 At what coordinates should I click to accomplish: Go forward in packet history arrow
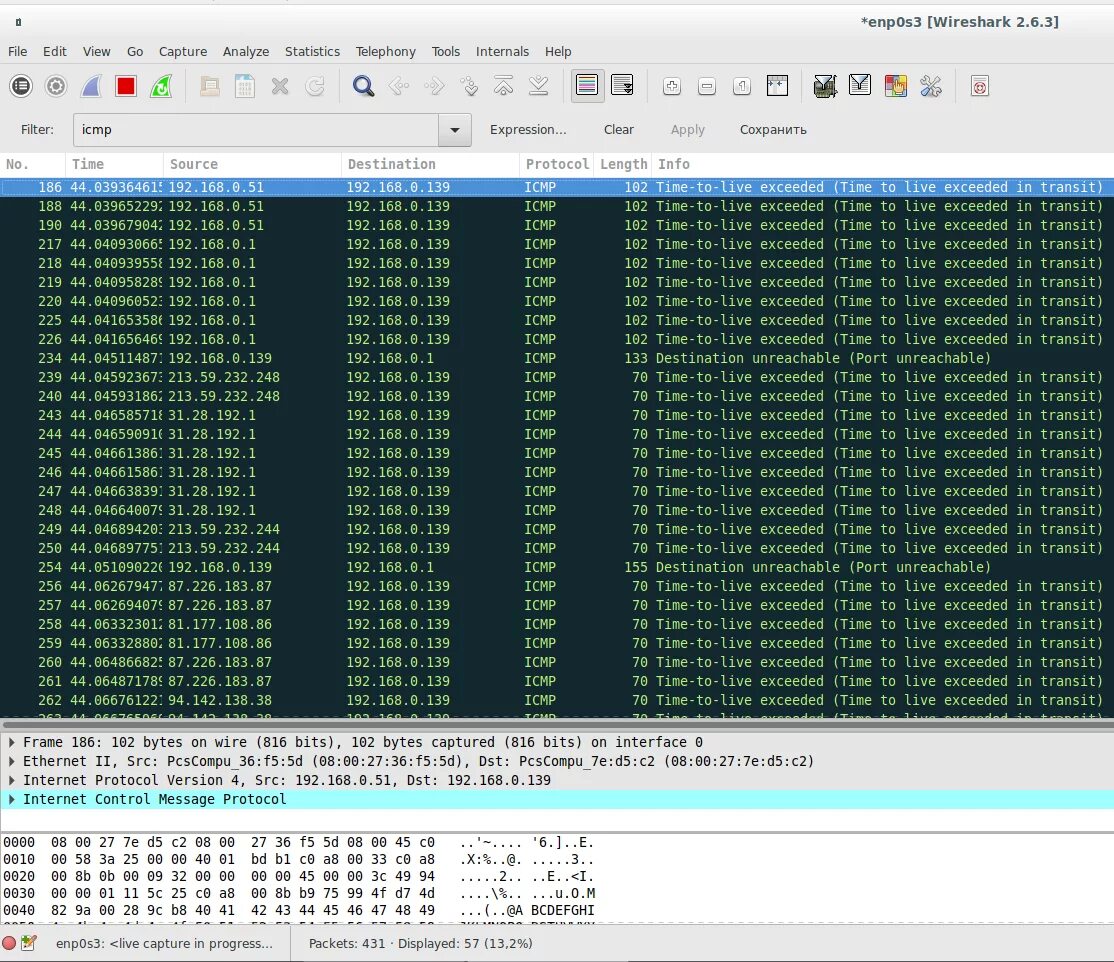point(433,87)
